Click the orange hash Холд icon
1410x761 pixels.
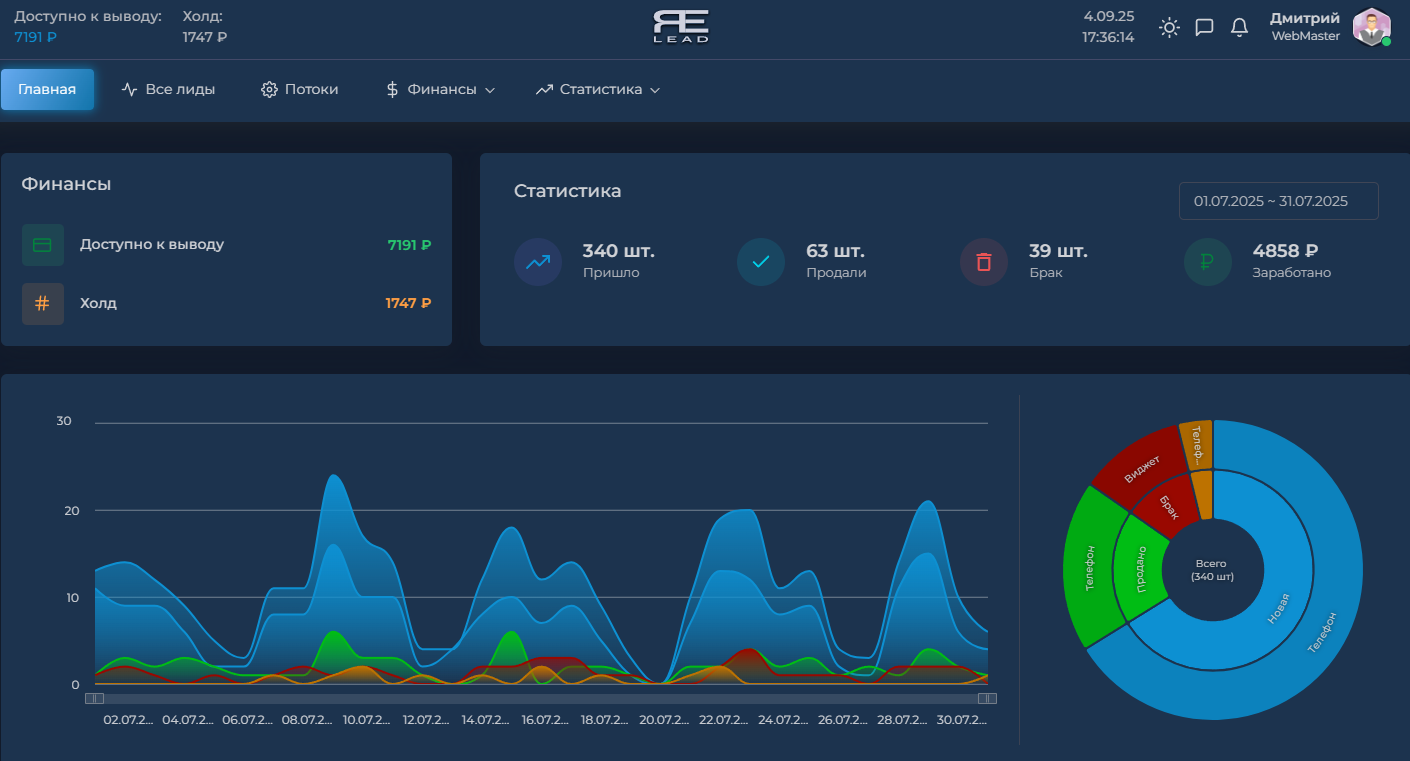tap(43, 304)
